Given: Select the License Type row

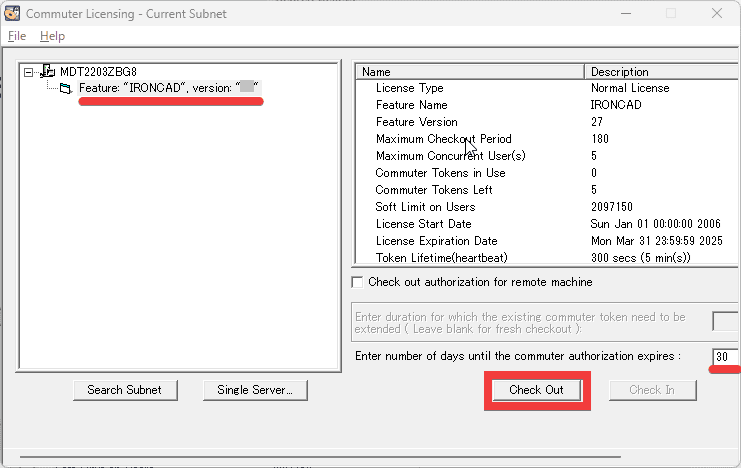Looking at the screenshot, I should 547,88.
